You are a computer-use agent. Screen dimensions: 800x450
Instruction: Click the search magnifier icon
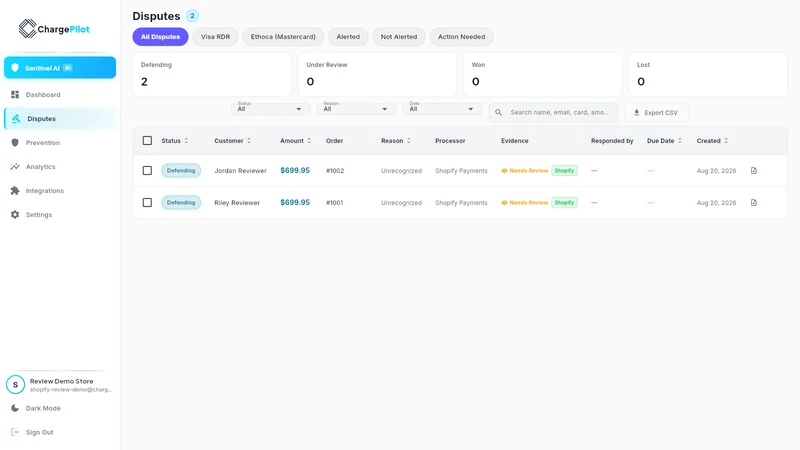498,112
